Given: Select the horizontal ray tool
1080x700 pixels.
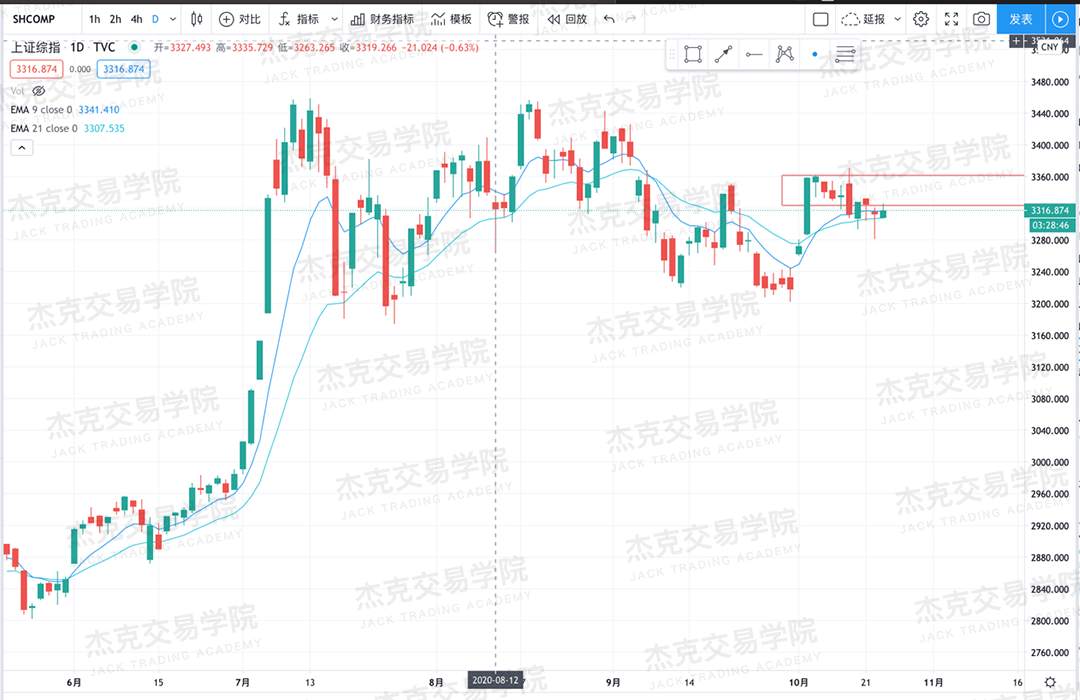Looking at the screenshot, I should tap(754, 54).
